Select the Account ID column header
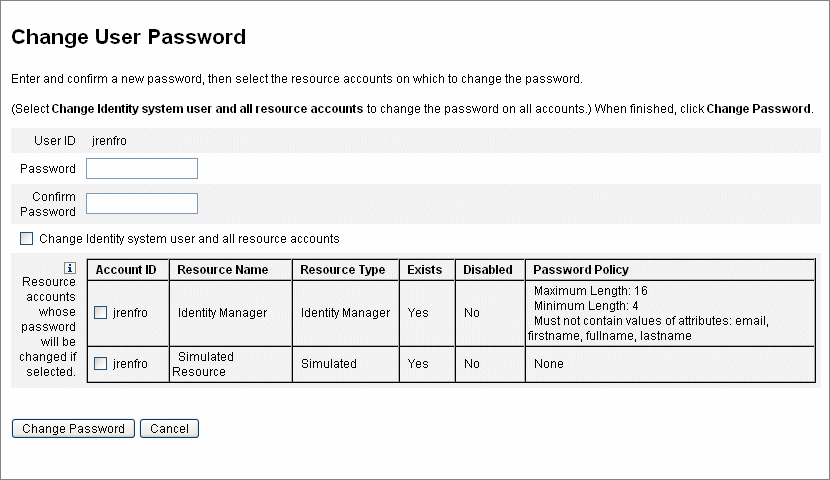Screen dimensions: 830x480 [x=126, y=270]
